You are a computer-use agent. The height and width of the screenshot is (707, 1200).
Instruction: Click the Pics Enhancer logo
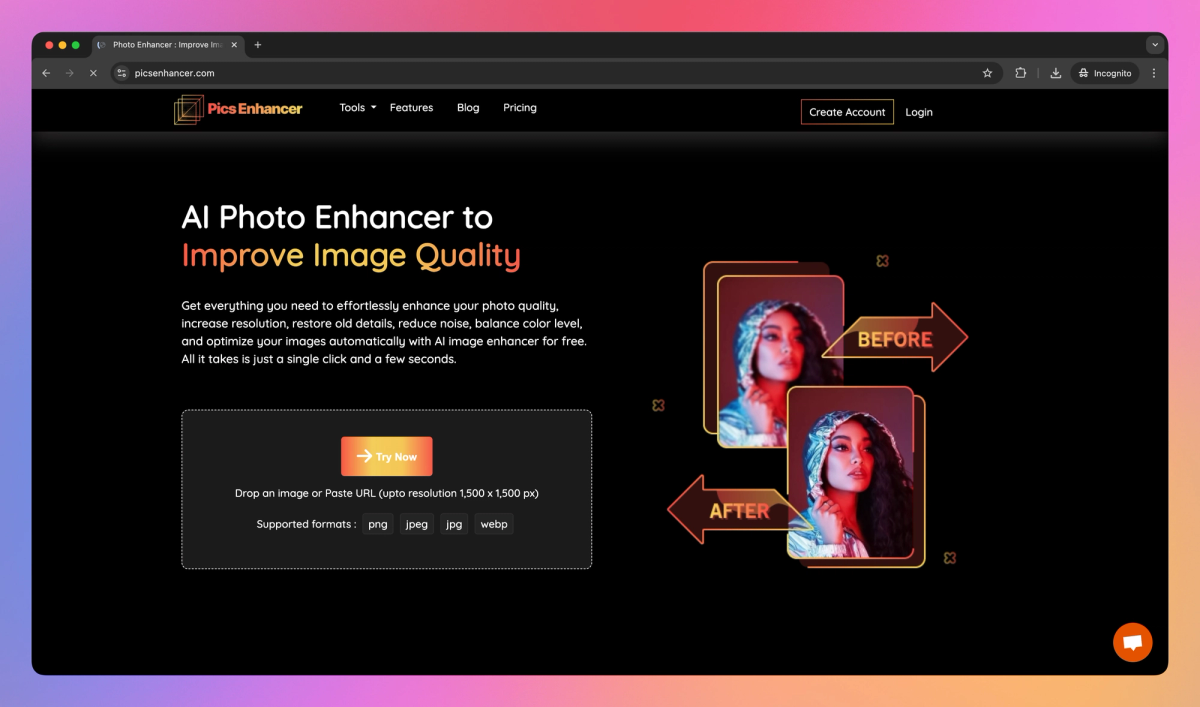[x=238, y=108]
